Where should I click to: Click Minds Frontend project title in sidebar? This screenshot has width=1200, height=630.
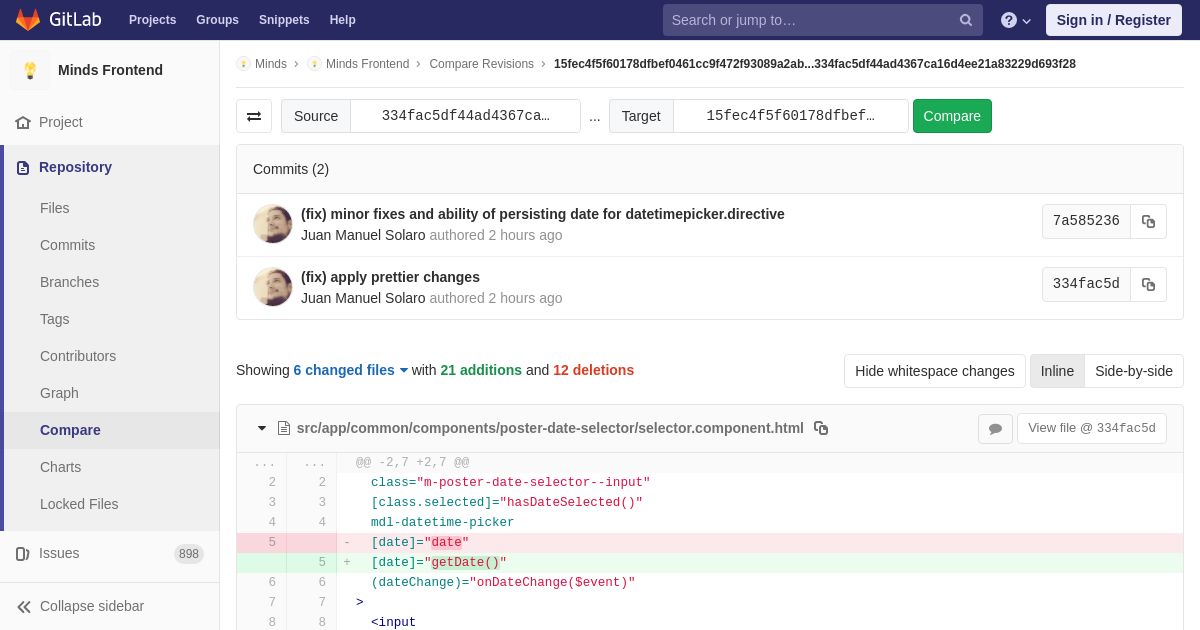[x=110, y=70]
